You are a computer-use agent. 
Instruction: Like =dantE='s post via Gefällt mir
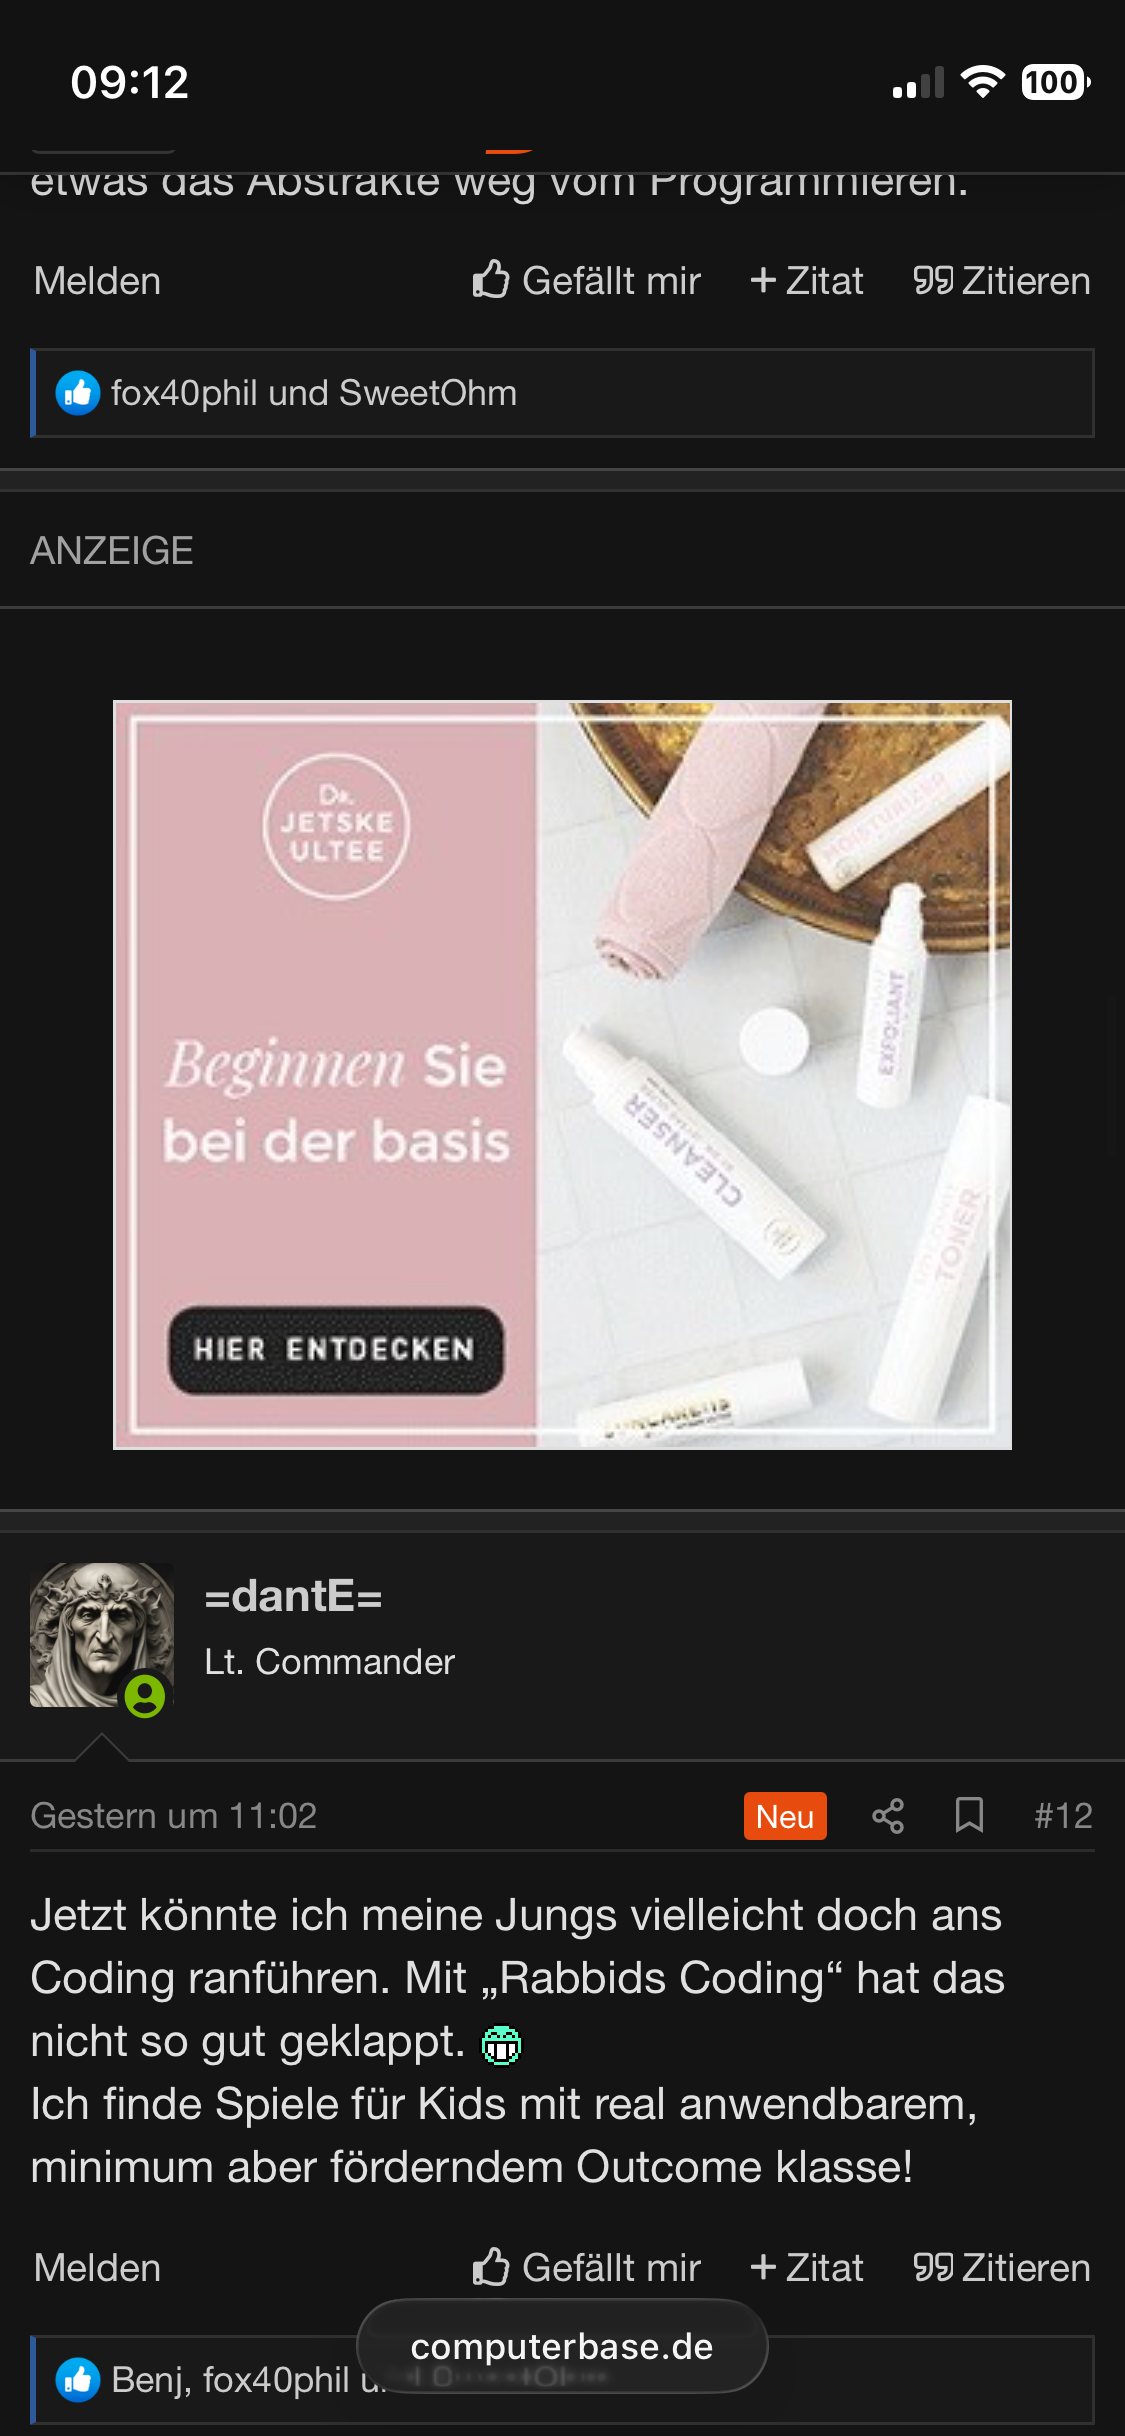[x=586, y=2268]
